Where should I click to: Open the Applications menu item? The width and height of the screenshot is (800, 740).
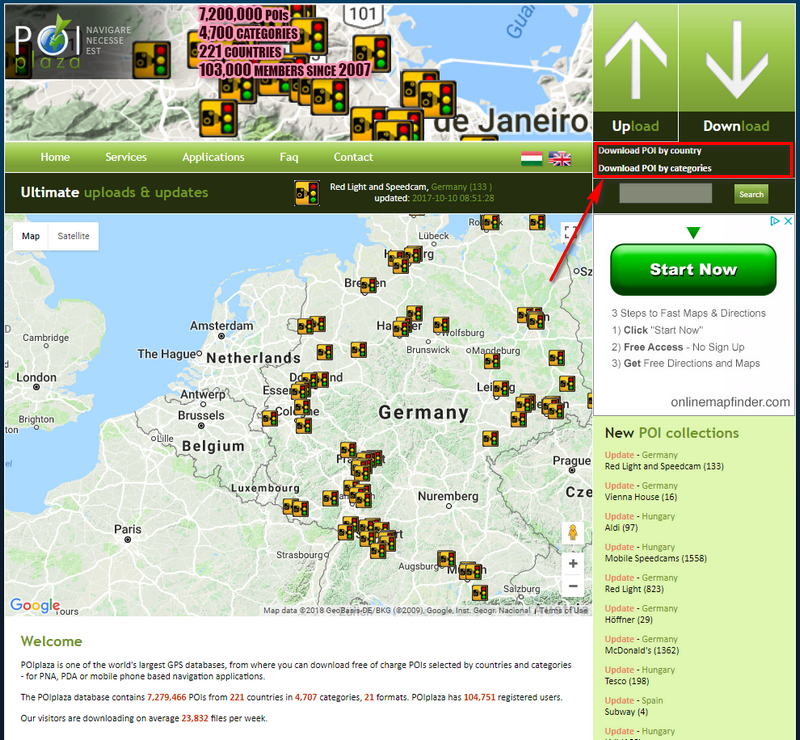(x=213, y=157)
